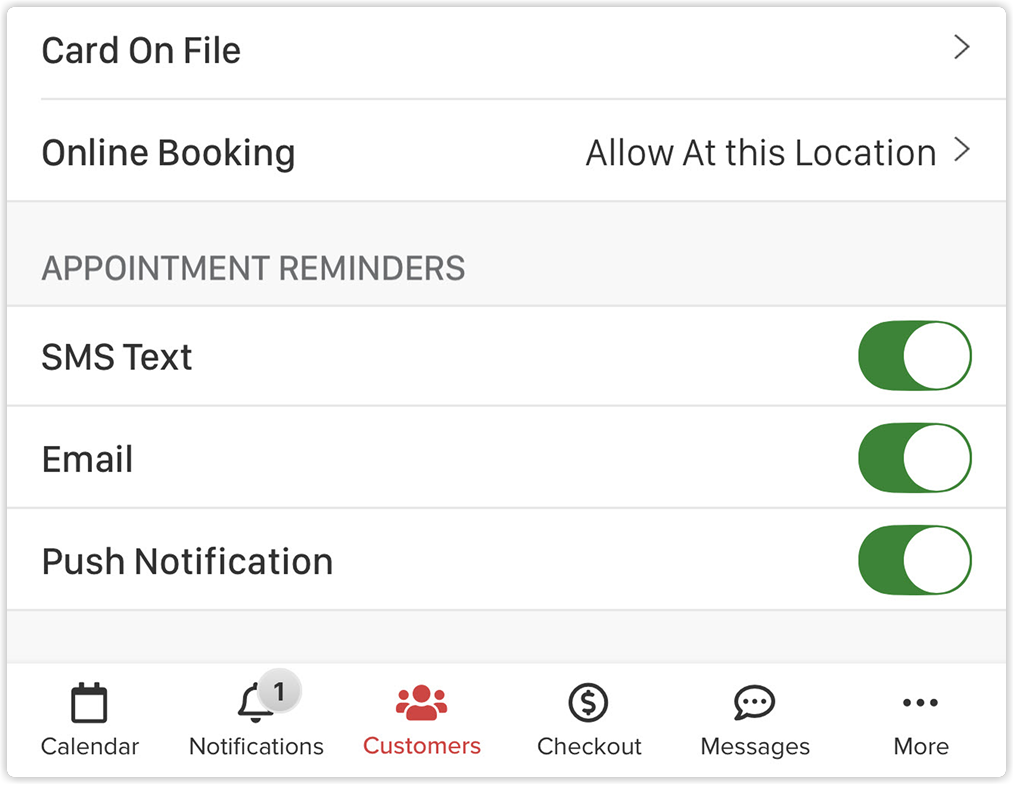The image size is (1014, 785).
Task: Select Customers tab label
Action: pos(422,746)
